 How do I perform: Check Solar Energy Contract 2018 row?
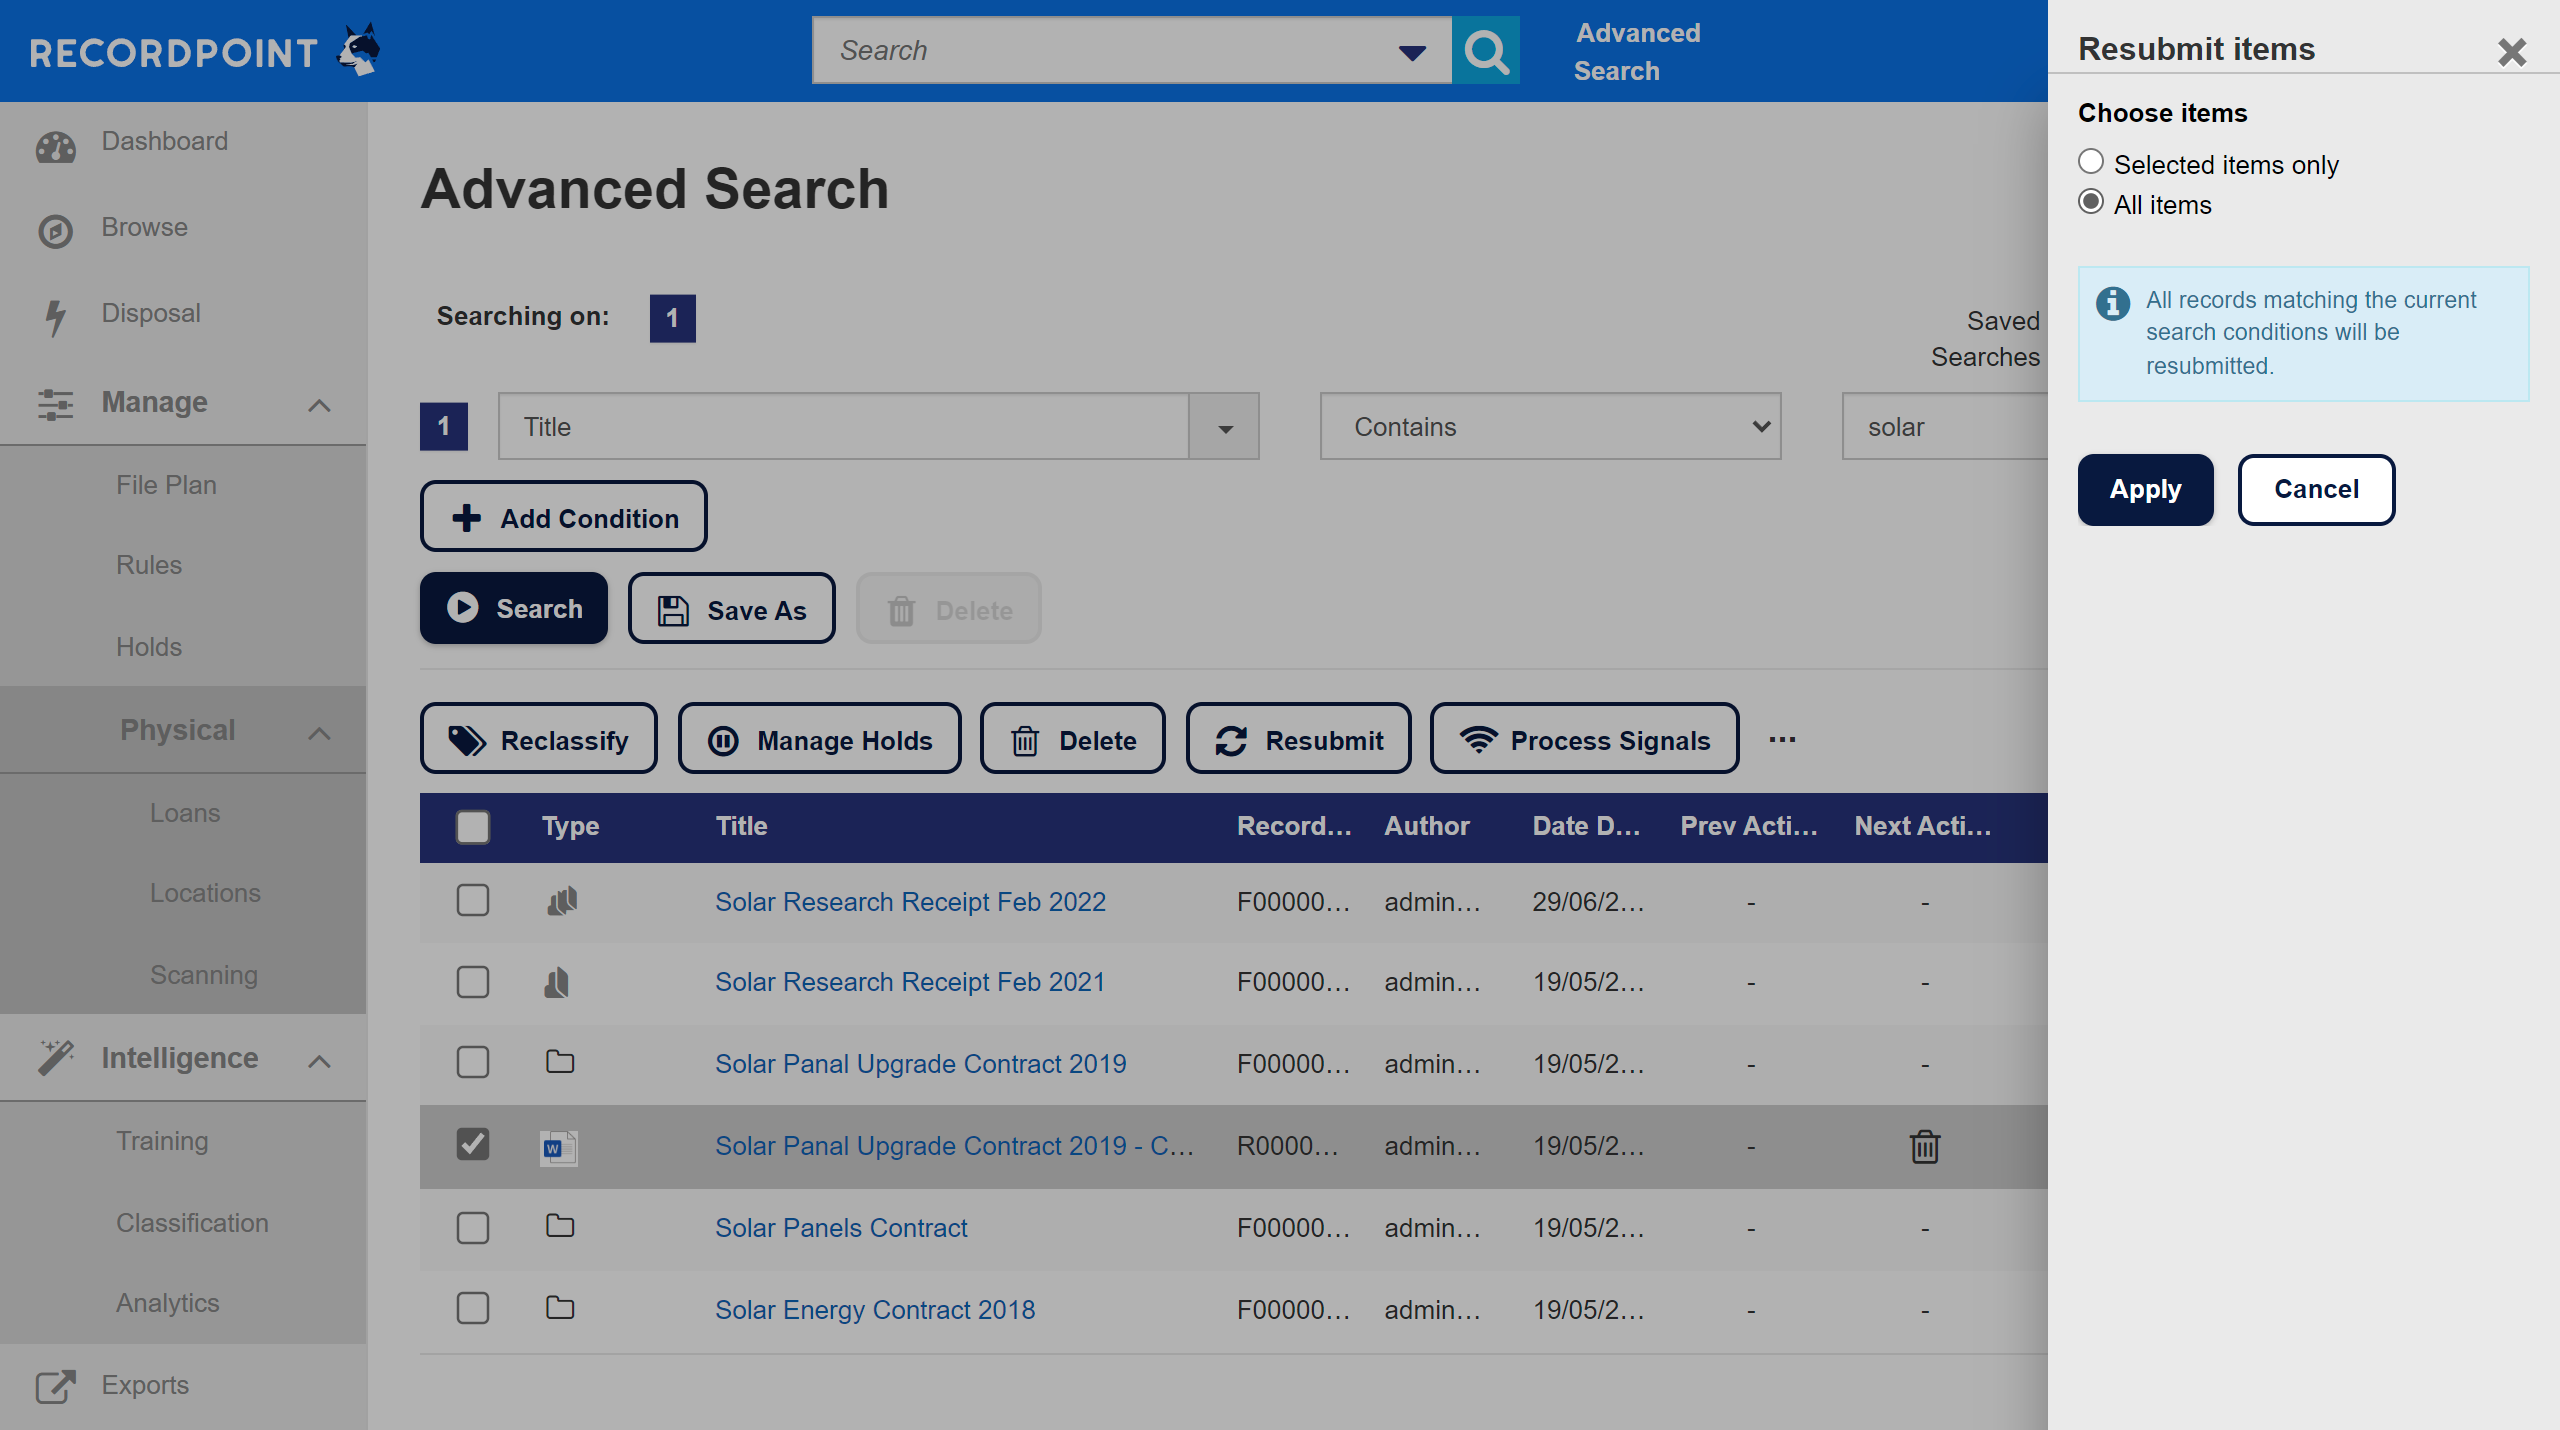pos(473,1308)
